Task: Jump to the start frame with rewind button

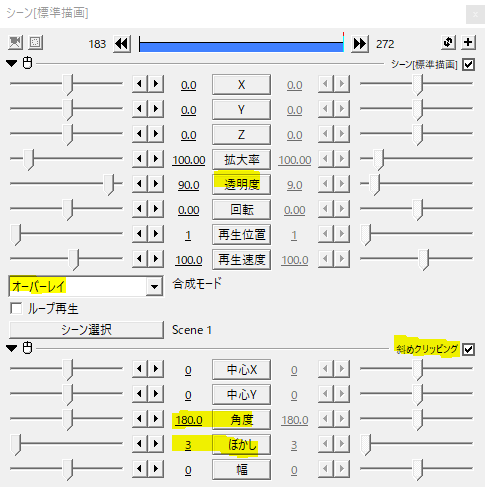Action: (122, 44)
